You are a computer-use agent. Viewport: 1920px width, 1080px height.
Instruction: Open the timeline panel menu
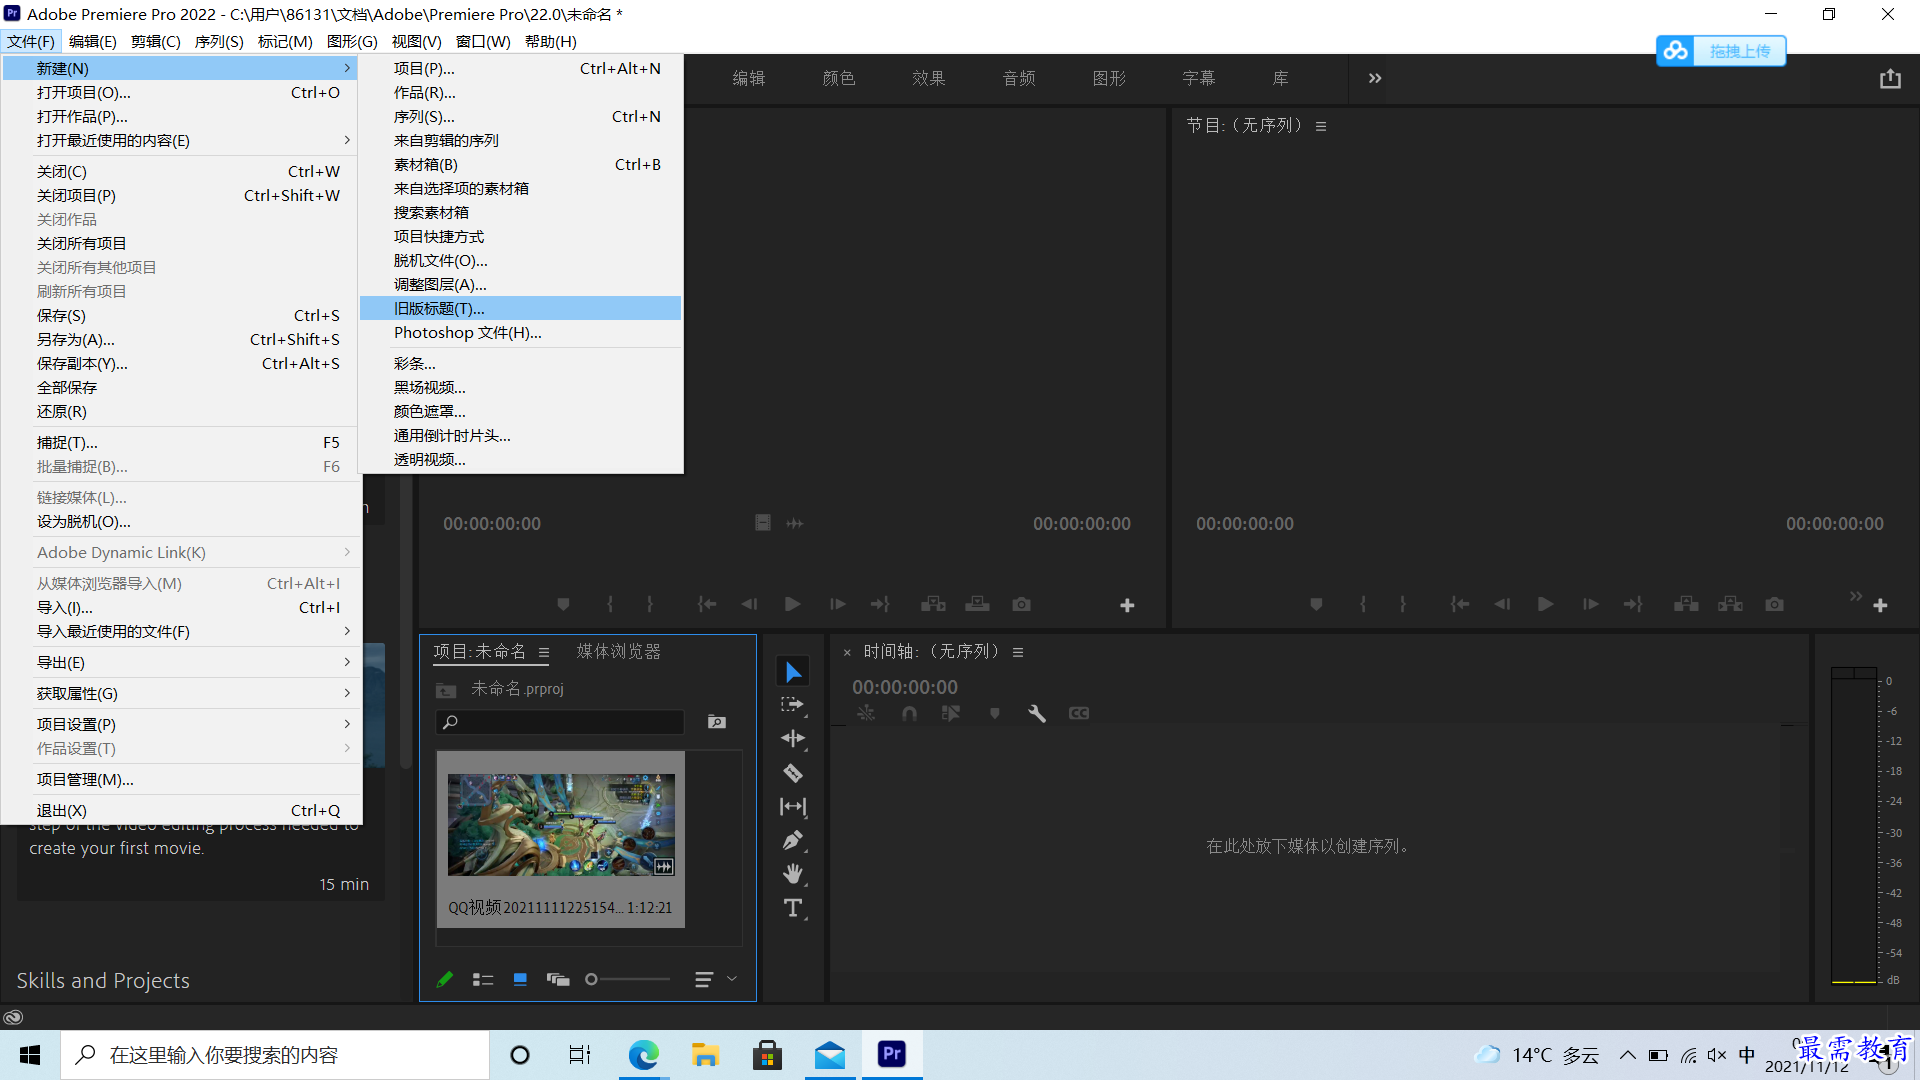click(x=1018, y=652)
